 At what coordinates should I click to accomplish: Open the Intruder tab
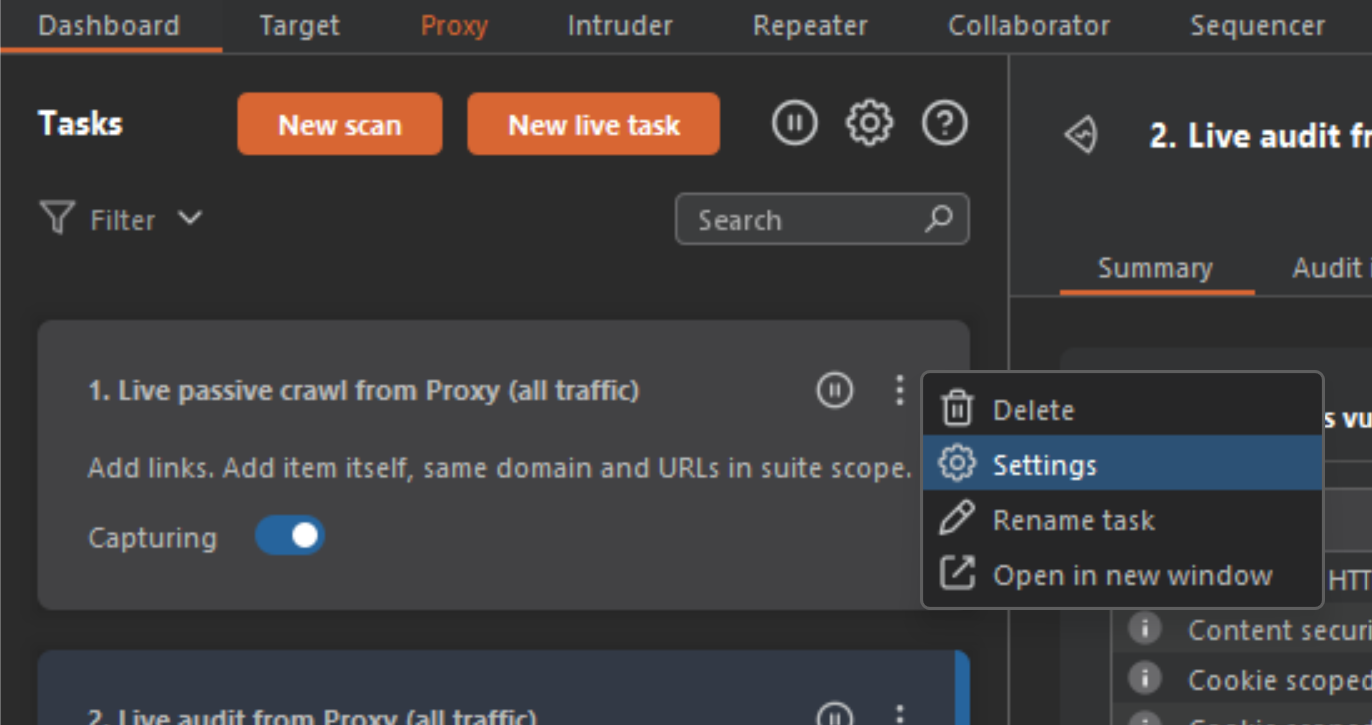coord(620,25)
